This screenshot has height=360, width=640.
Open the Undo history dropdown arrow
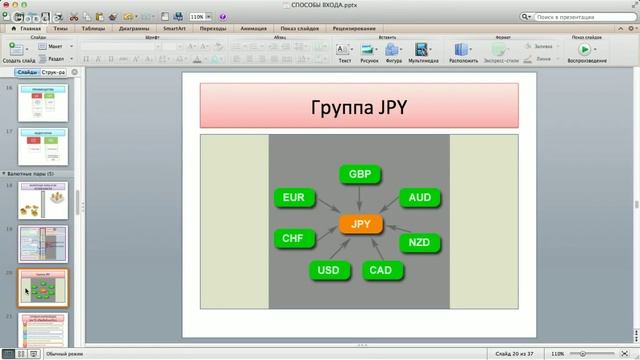point(136,17)
